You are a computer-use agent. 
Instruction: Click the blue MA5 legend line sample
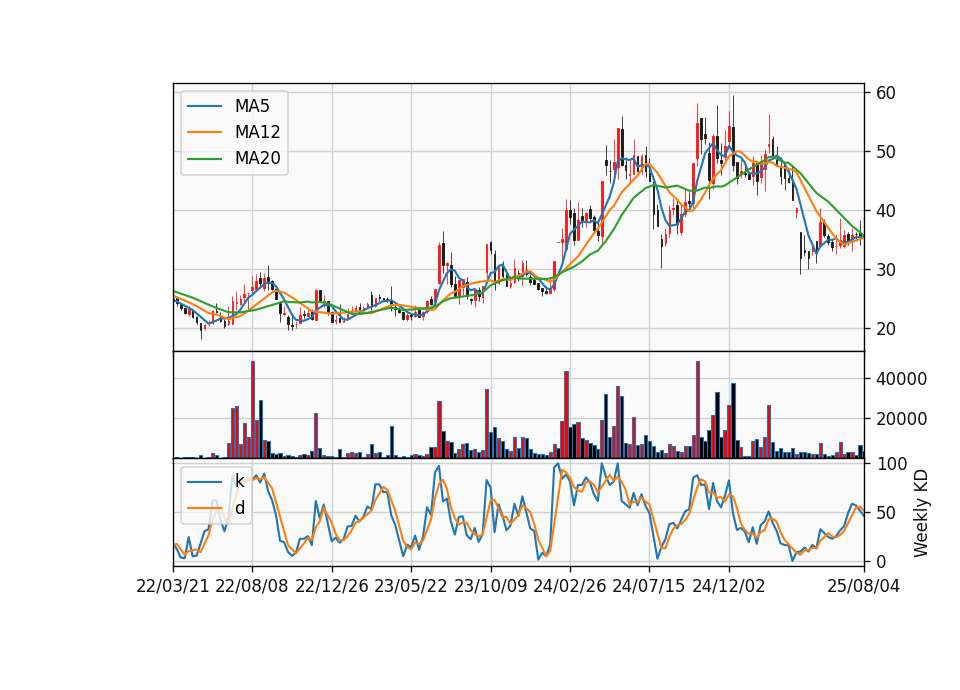(204, 106)
